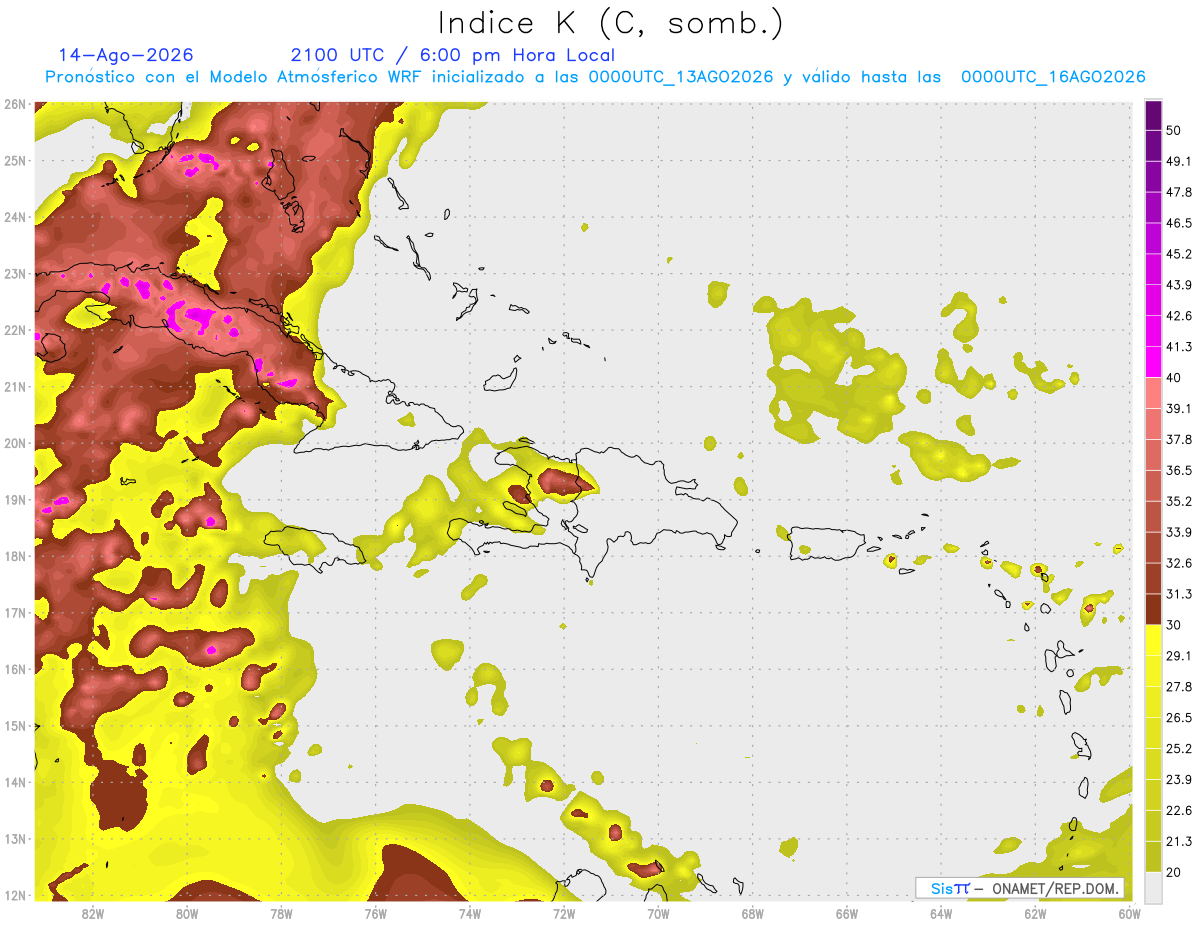Click the color bar value 37.8
This screenshot has width=1200, height=927.
1179,439
